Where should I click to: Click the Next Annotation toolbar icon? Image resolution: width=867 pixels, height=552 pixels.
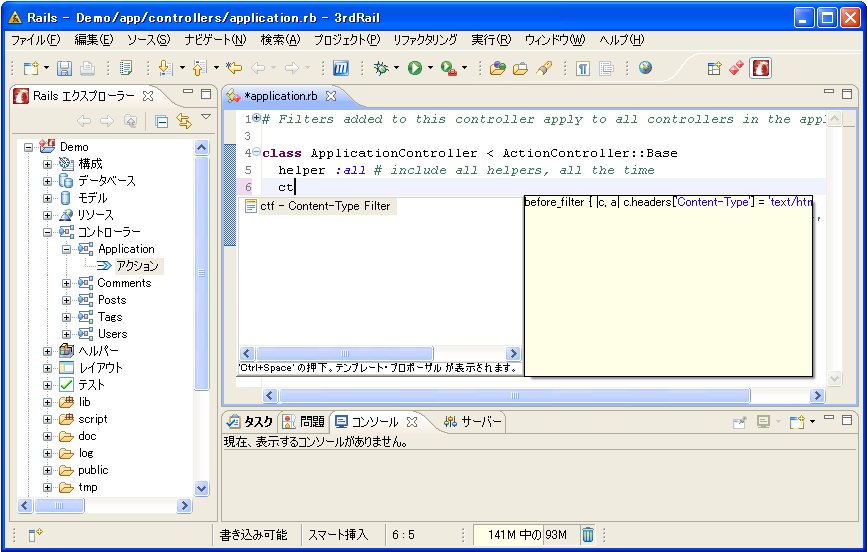click(165, 68)
